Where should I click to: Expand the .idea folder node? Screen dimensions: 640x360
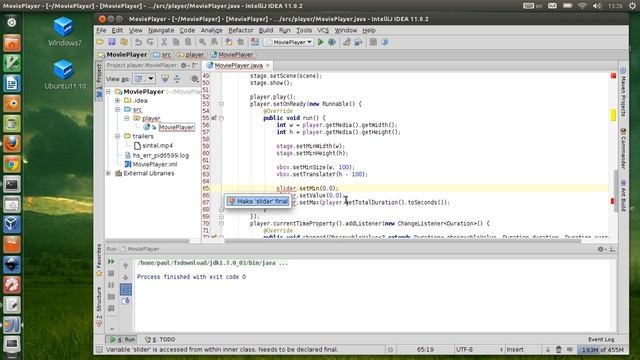118,100
